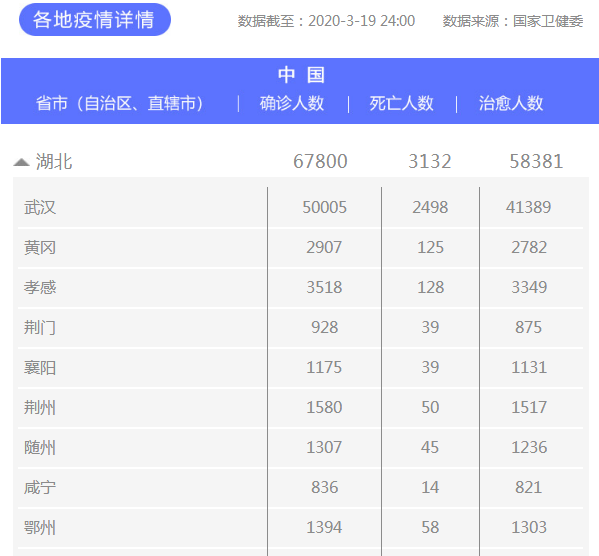Select the 治愈人数 column header

pyautogui.click(x=511, y=104)
